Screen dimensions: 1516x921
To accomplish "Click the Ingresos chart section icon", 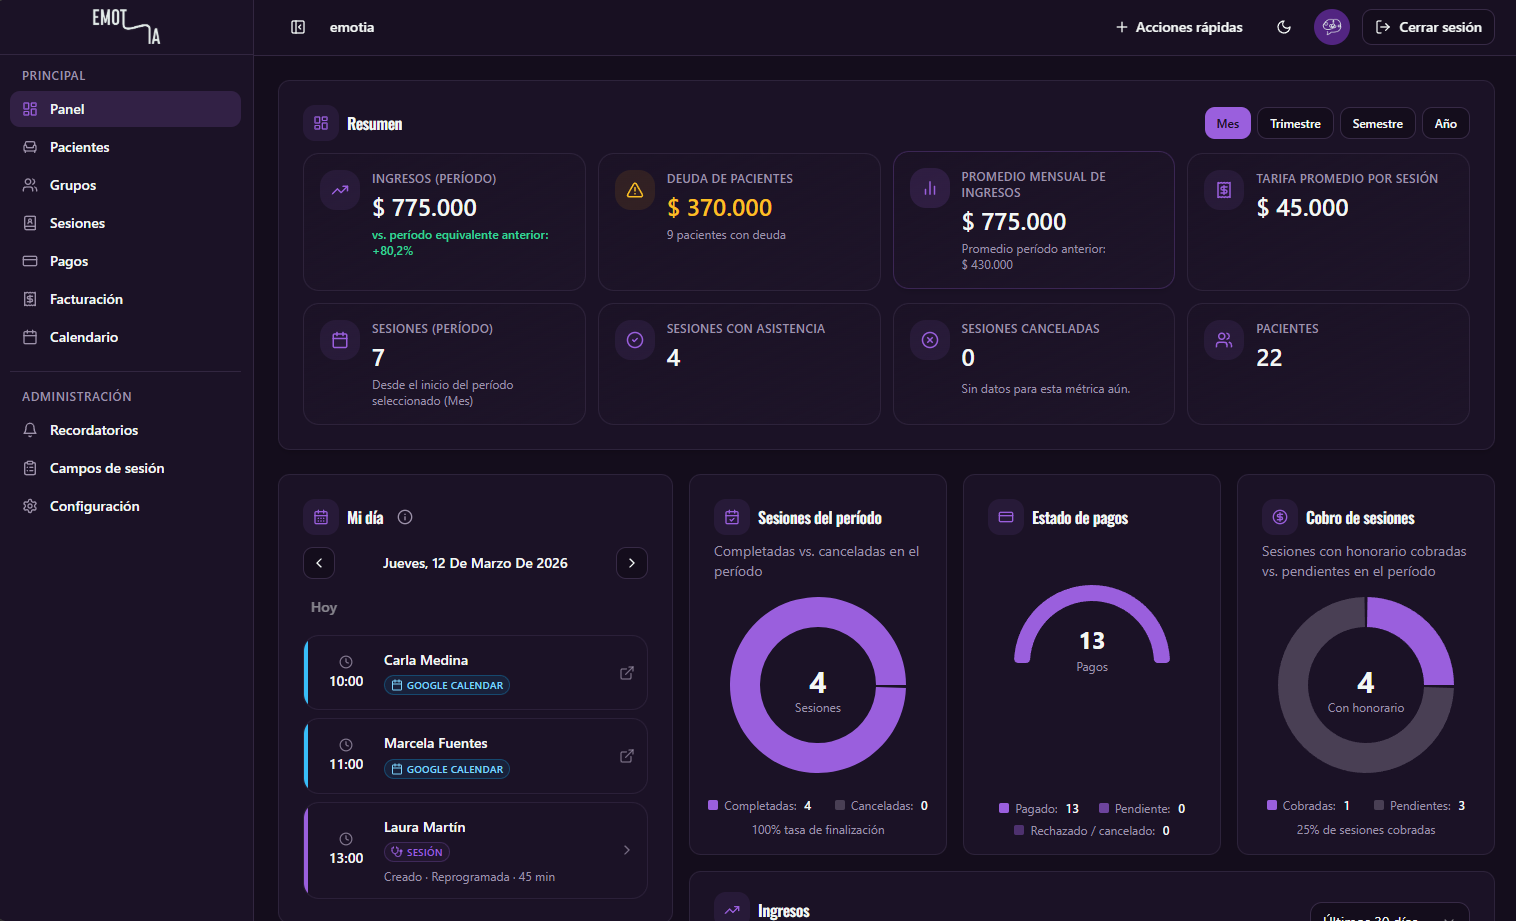I will 732,908.
